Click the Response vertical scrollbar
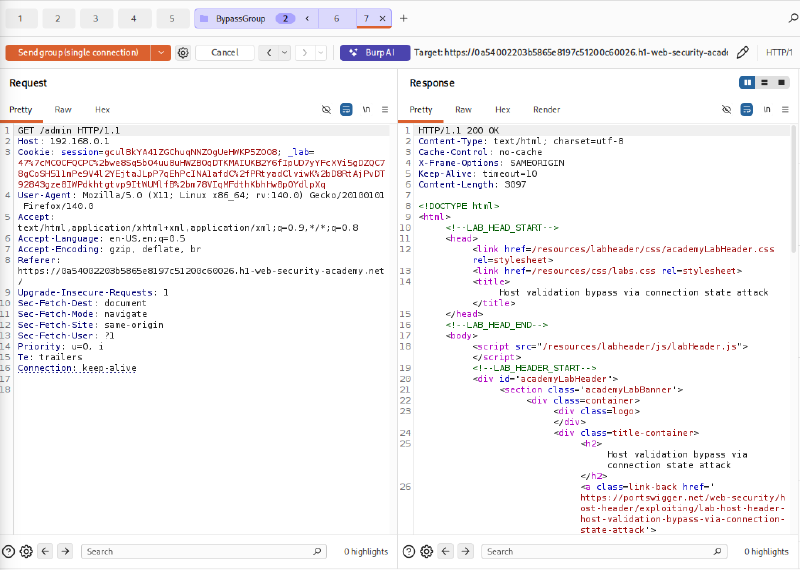The height and width of the screenshot is (570, 800). click(x=795, y=189)
